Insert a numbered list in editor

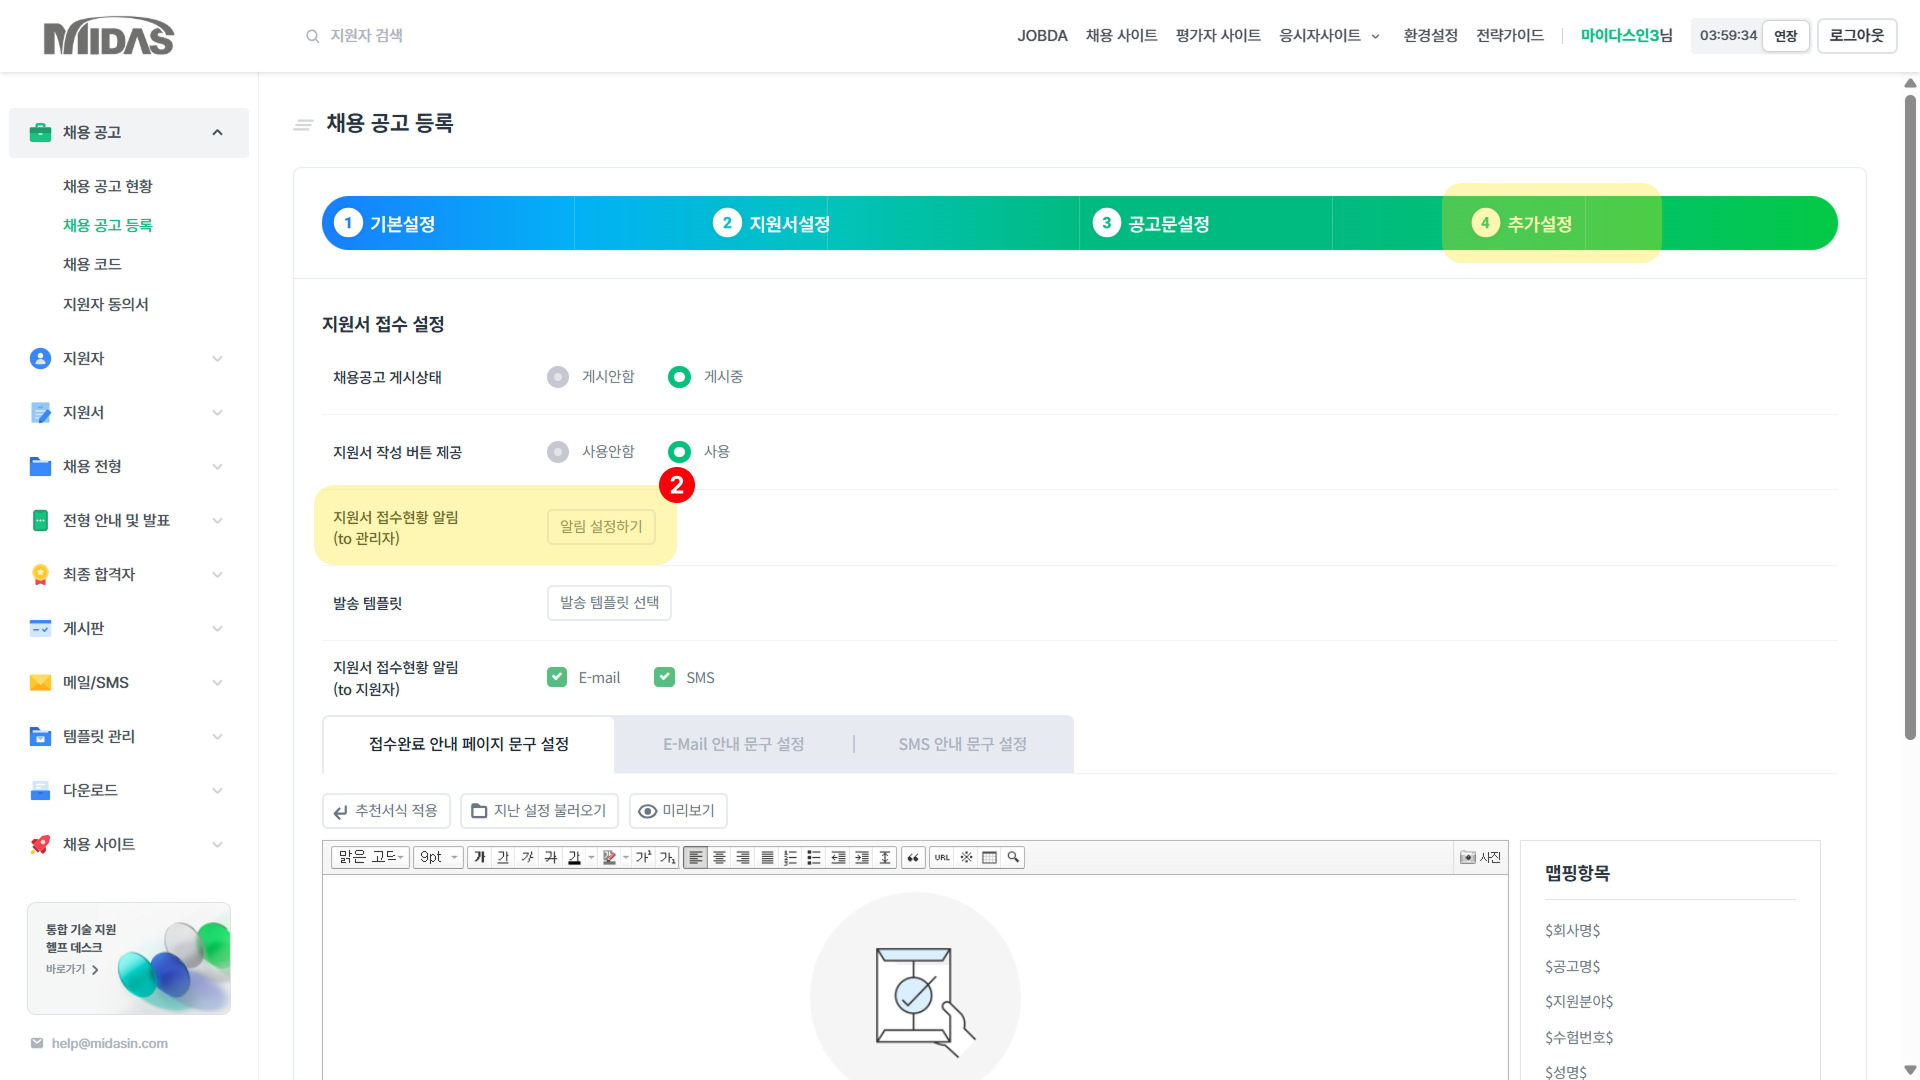coord(790,857)
